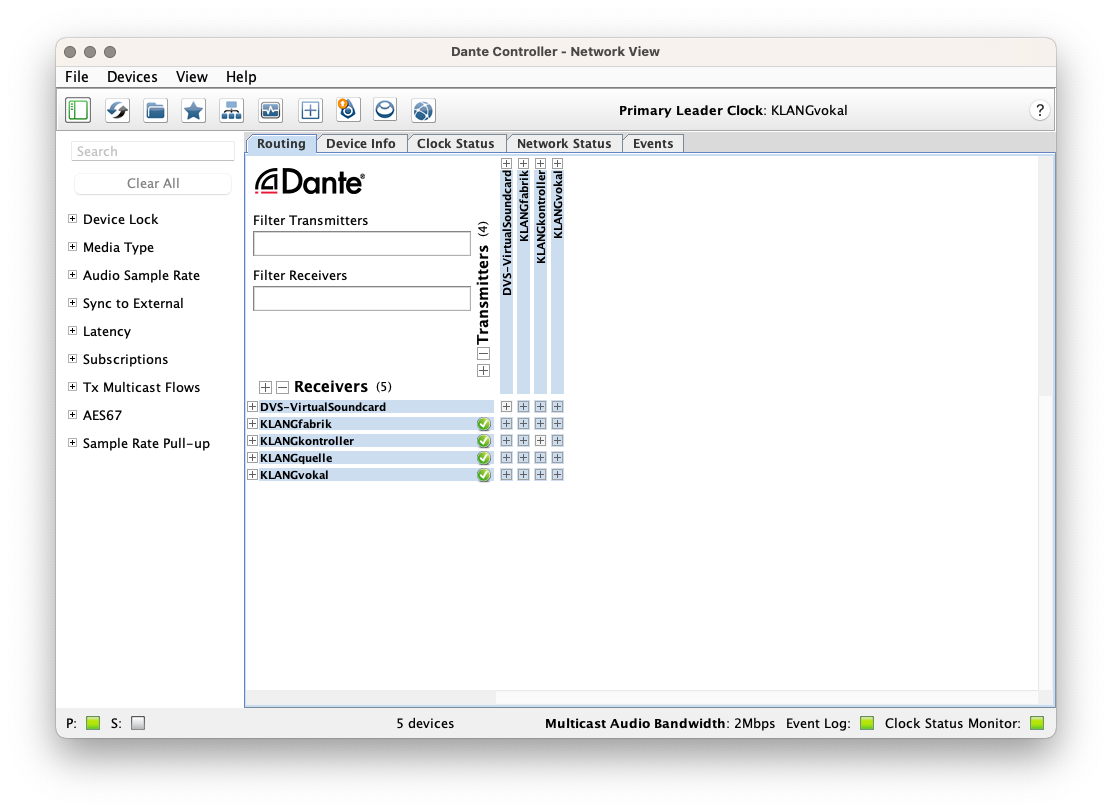Open the network interface tree icon
The height and width of the screenshot is (812, 1112).
(x=232, y=110)
